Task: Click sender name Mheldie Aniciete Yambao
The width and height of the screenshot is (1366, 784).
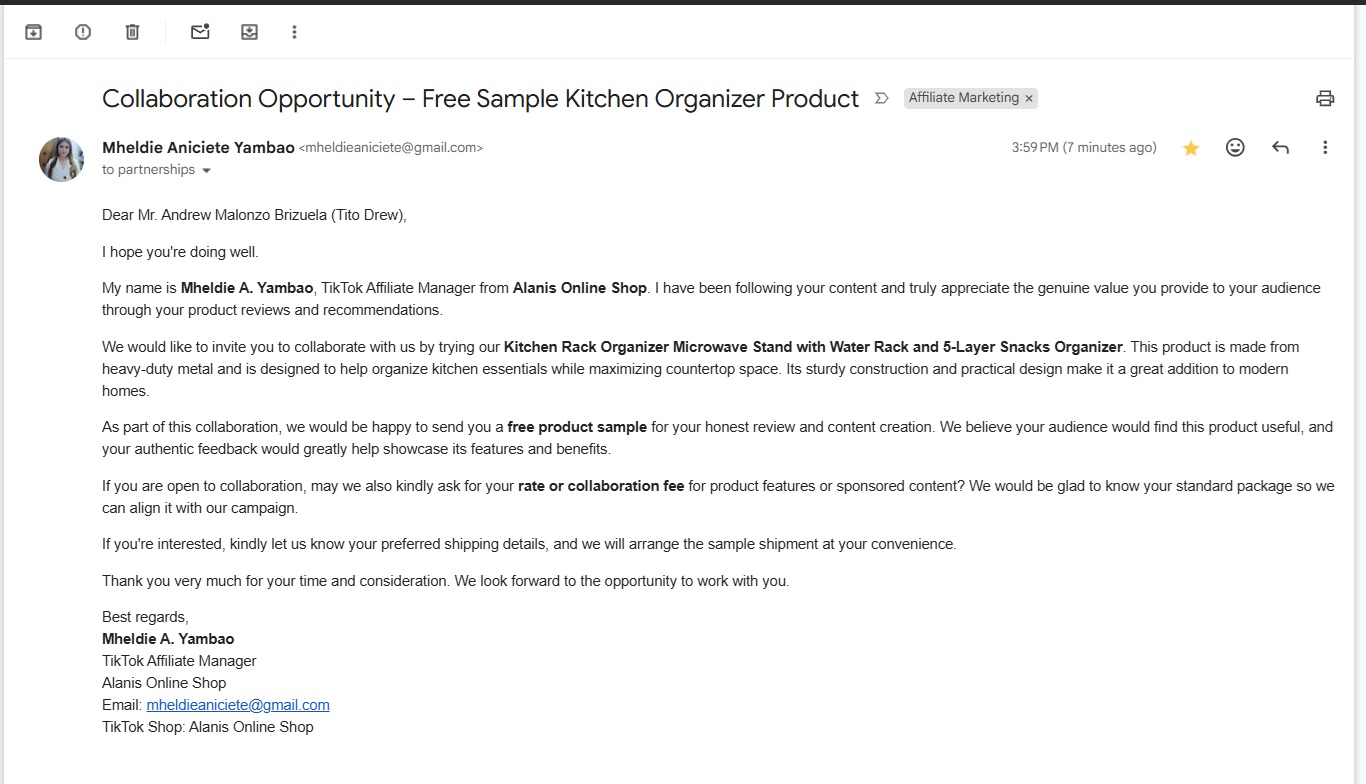Action: [198, 147]
